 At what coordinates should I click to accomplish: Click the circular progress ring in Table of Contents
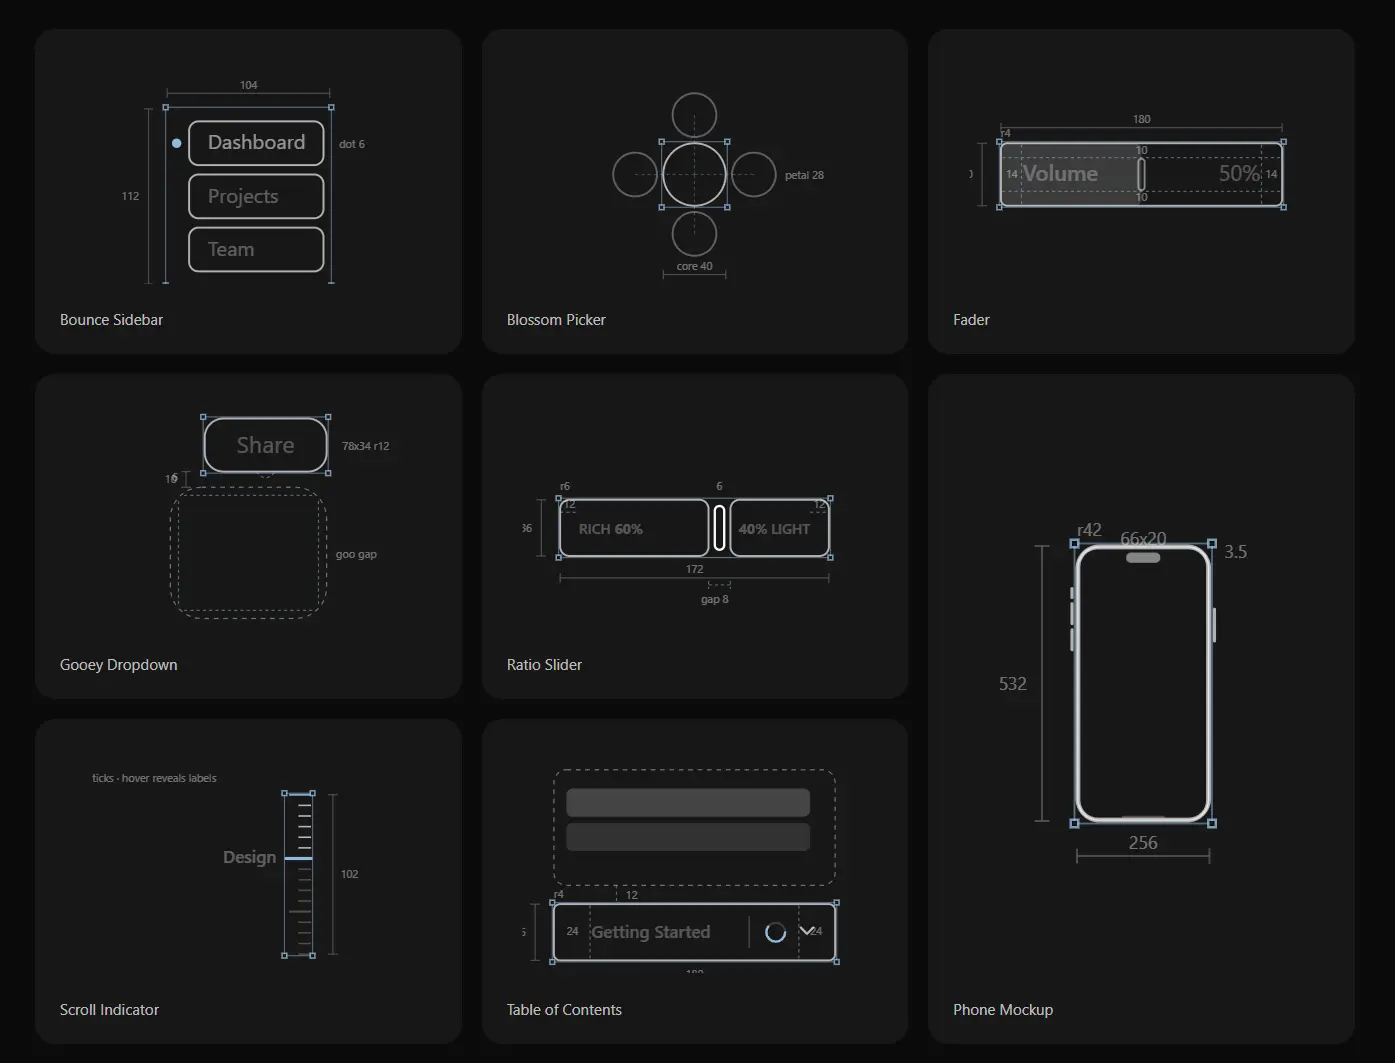click(x=775, y=932)
